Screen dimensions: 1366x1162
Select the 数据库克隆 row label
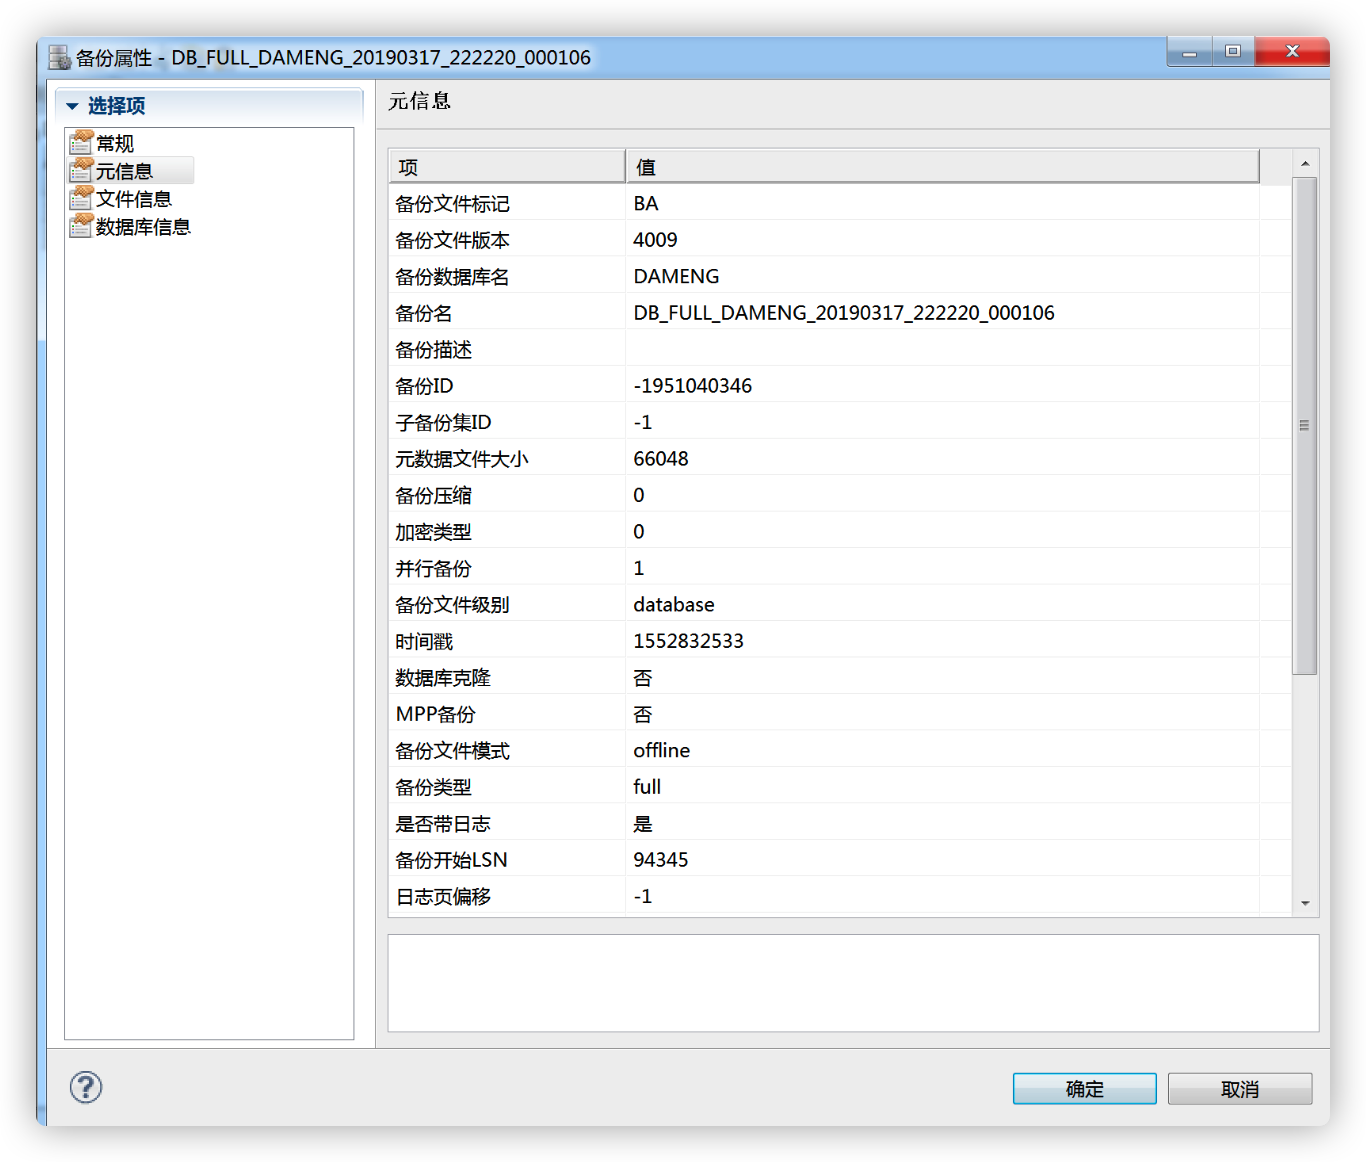point(443,678)
